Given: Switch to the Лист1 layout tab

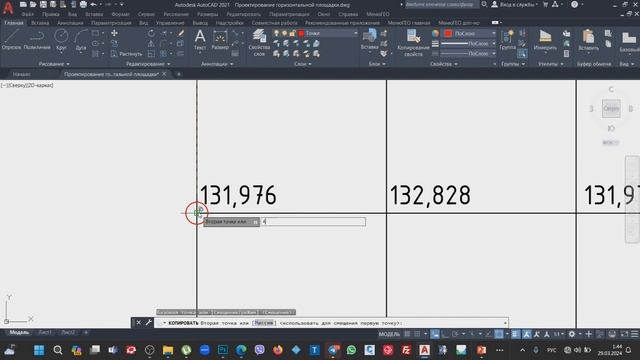Looking at the screenshot, I should 45,332.
